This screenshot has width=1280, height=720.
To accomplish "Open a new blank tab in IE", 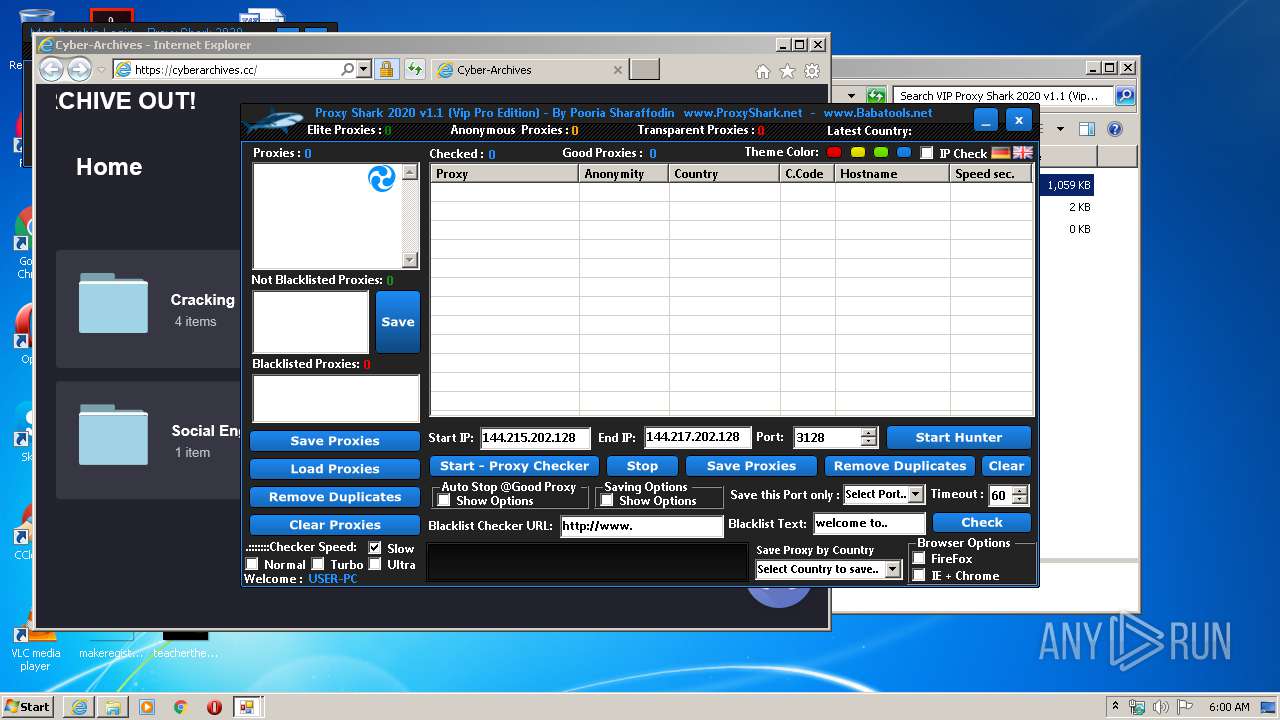I will [x=645, y=70].
